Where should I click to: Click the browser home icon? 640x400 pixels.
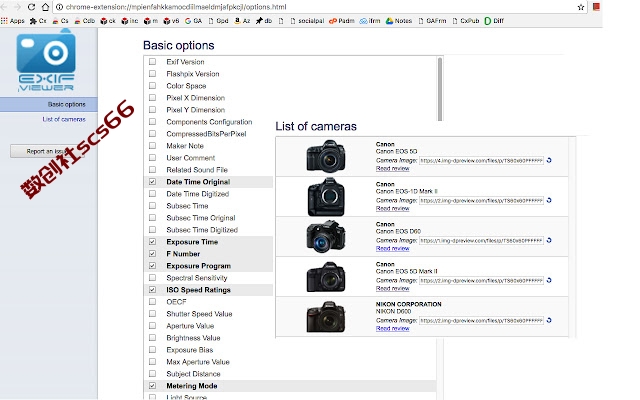(45, 7)
